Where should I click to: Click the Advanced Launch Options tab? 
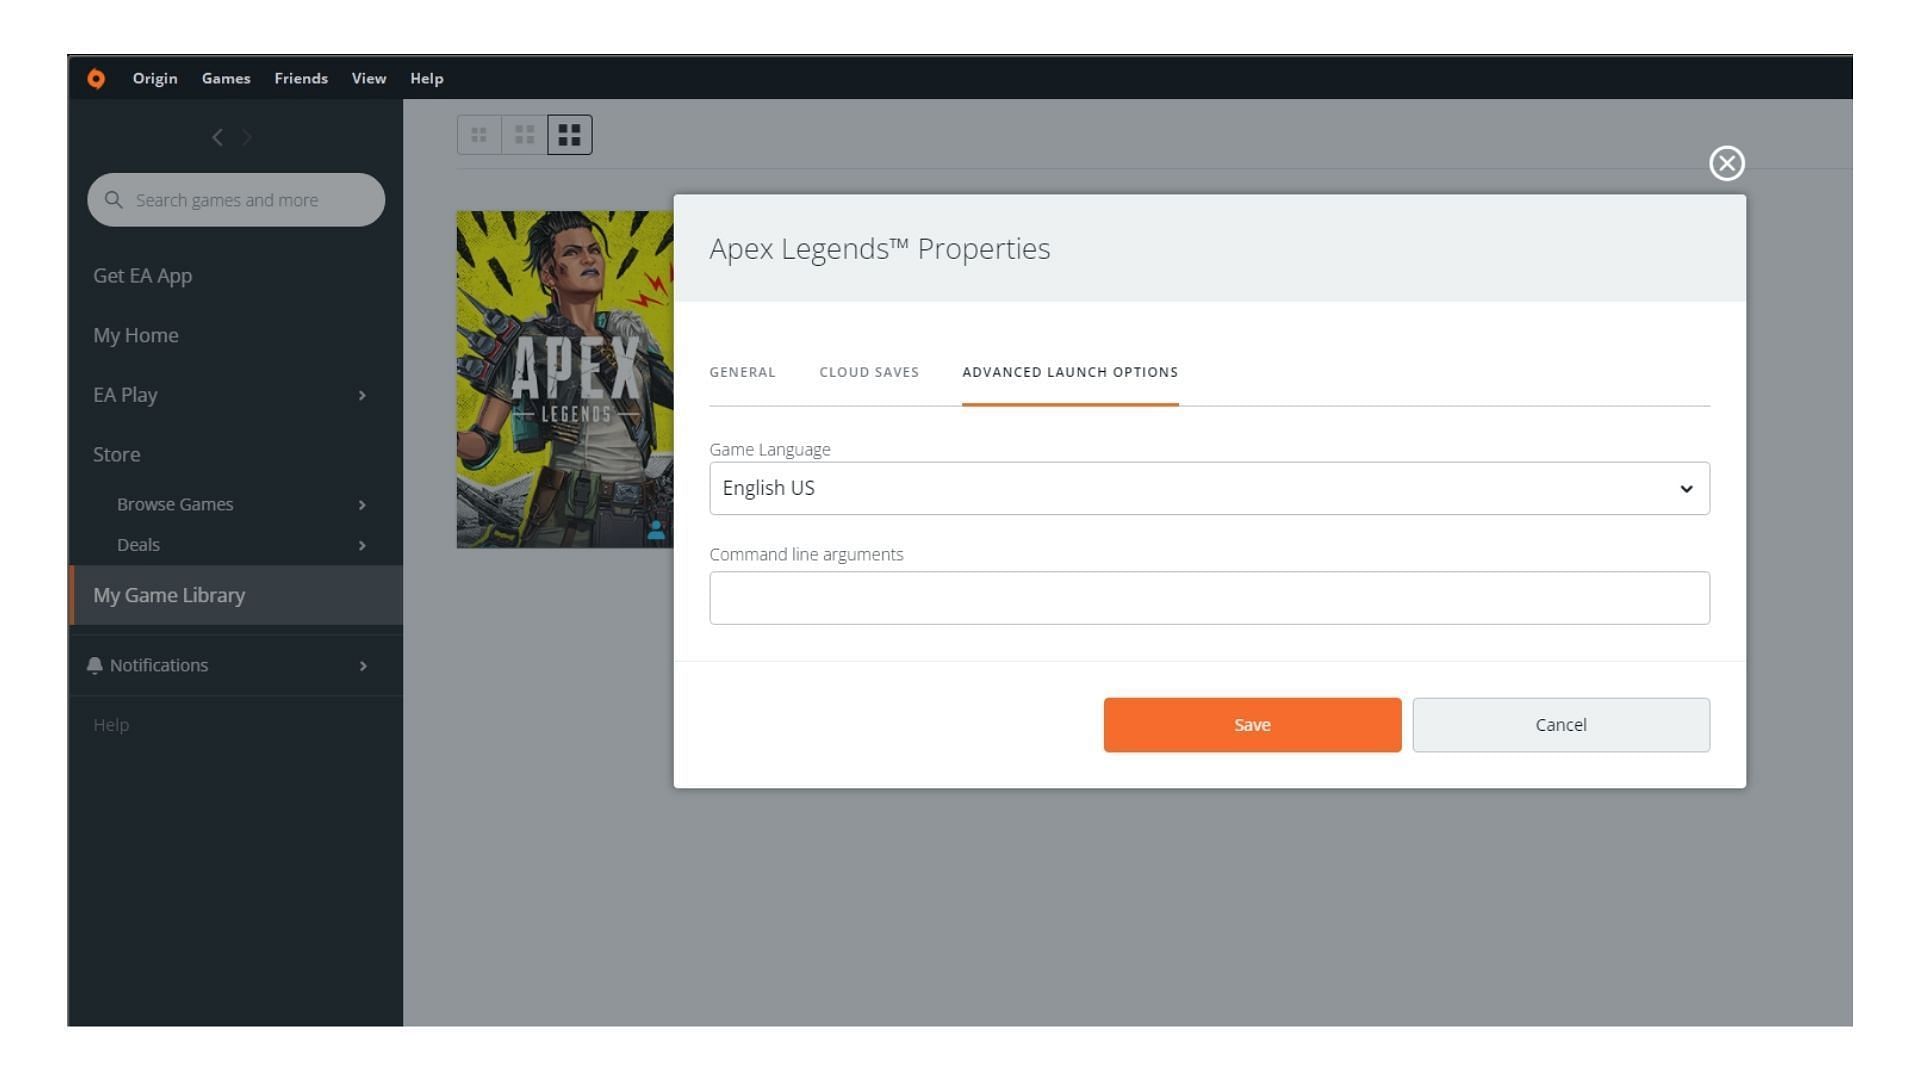coord(1071,372)
